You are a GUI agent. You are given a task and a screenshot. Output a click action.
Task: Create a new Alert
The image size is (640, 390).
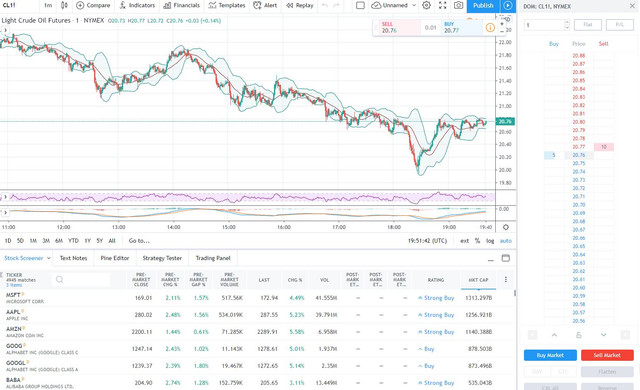click(265, 5)
